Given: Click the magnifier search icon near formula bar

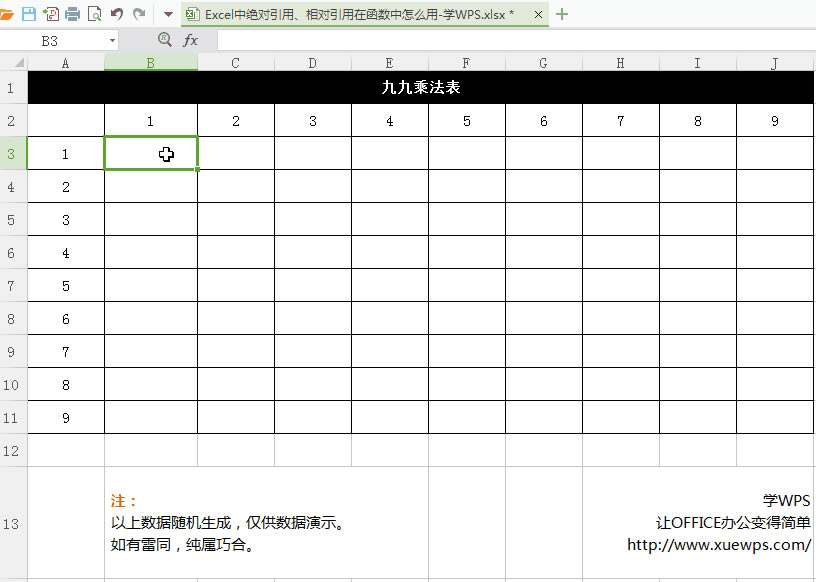Looking at the screenshot, I should 166,40.
